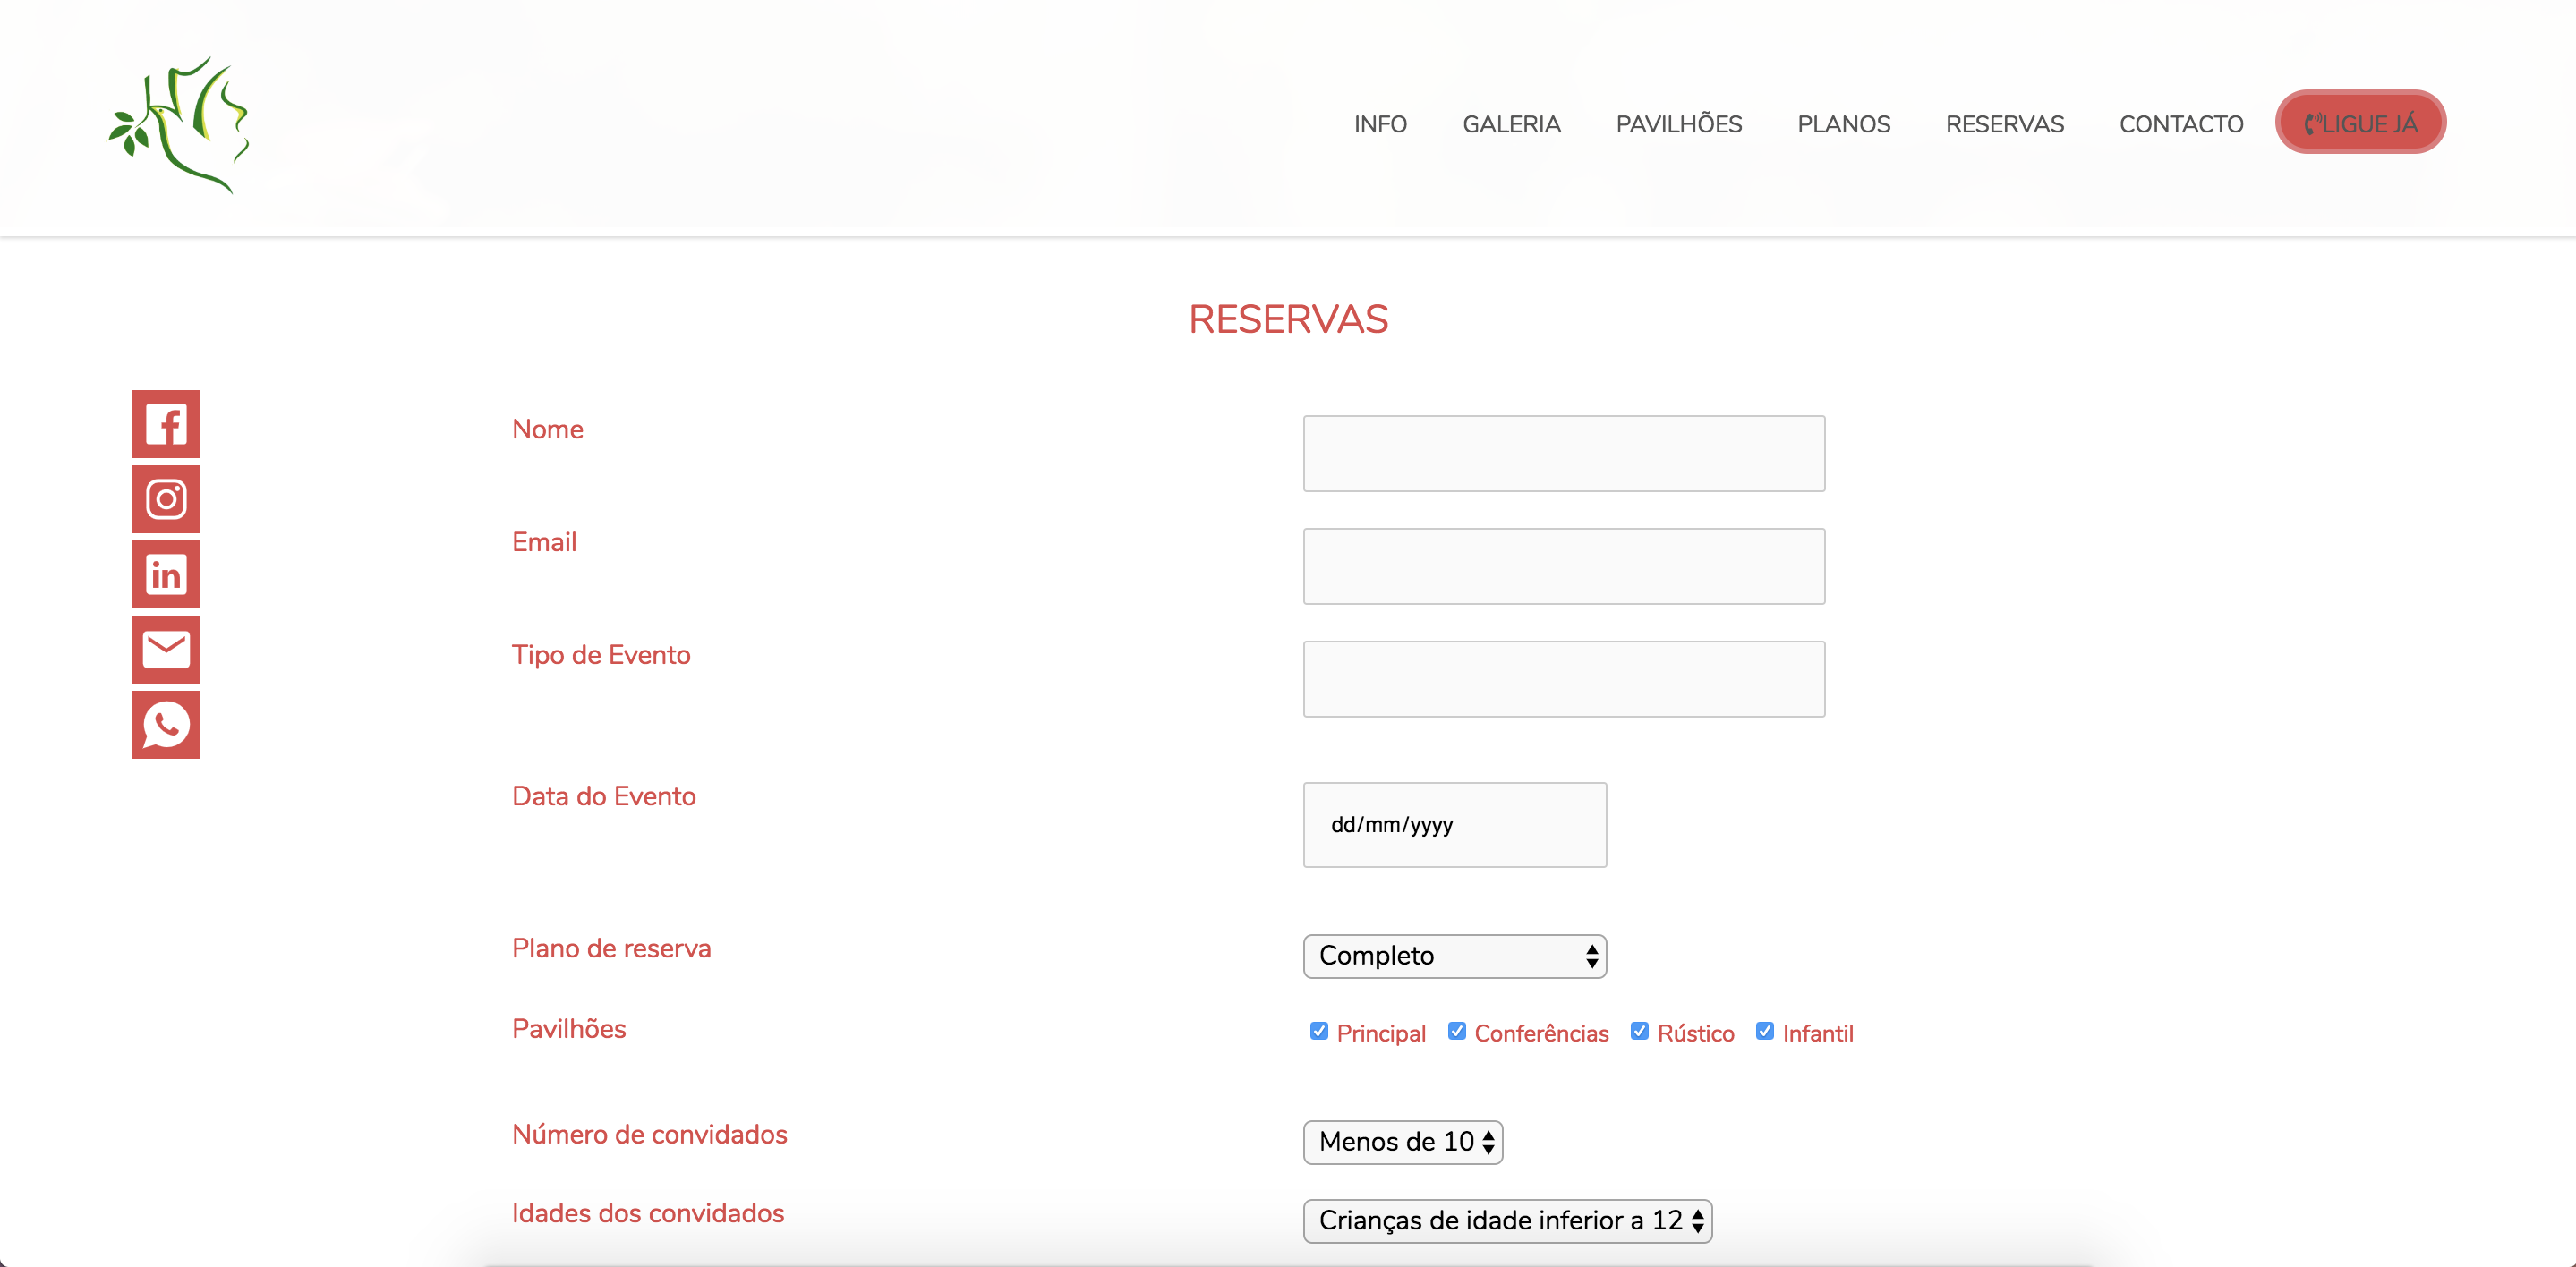Open the PAVILHÕES navigation entry
The image size is (2576, 1267).
(1679, 124)
